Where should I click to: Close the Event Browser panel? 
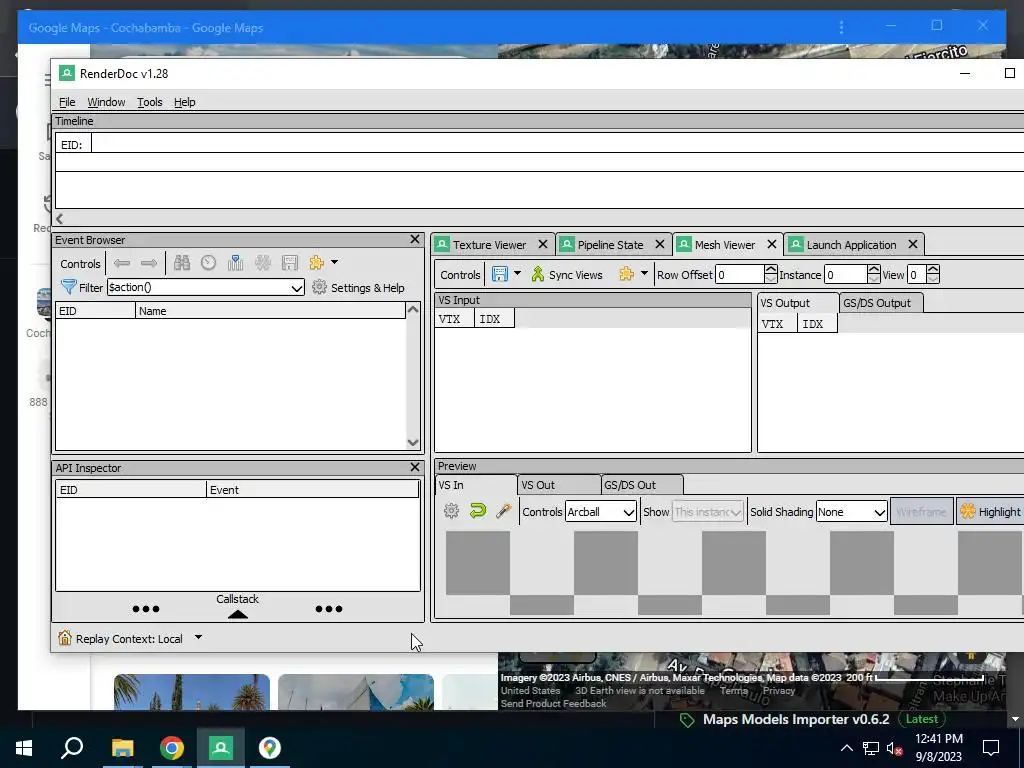(415, 240)
